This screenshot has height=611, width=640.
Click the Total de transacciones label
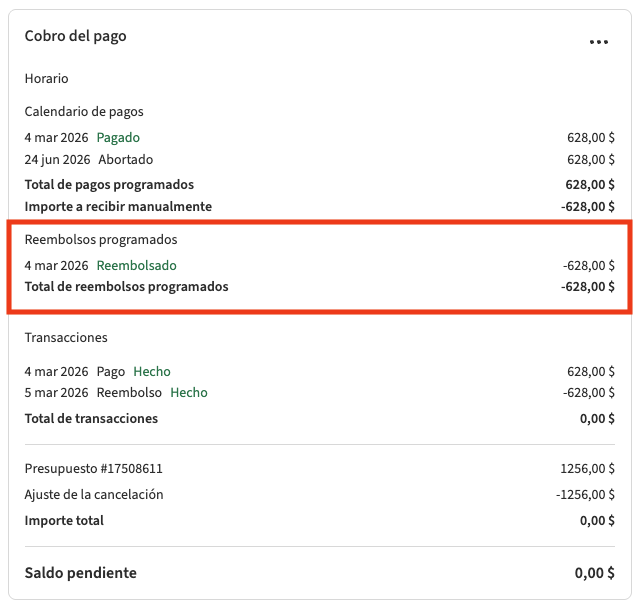tap(91, 419)
